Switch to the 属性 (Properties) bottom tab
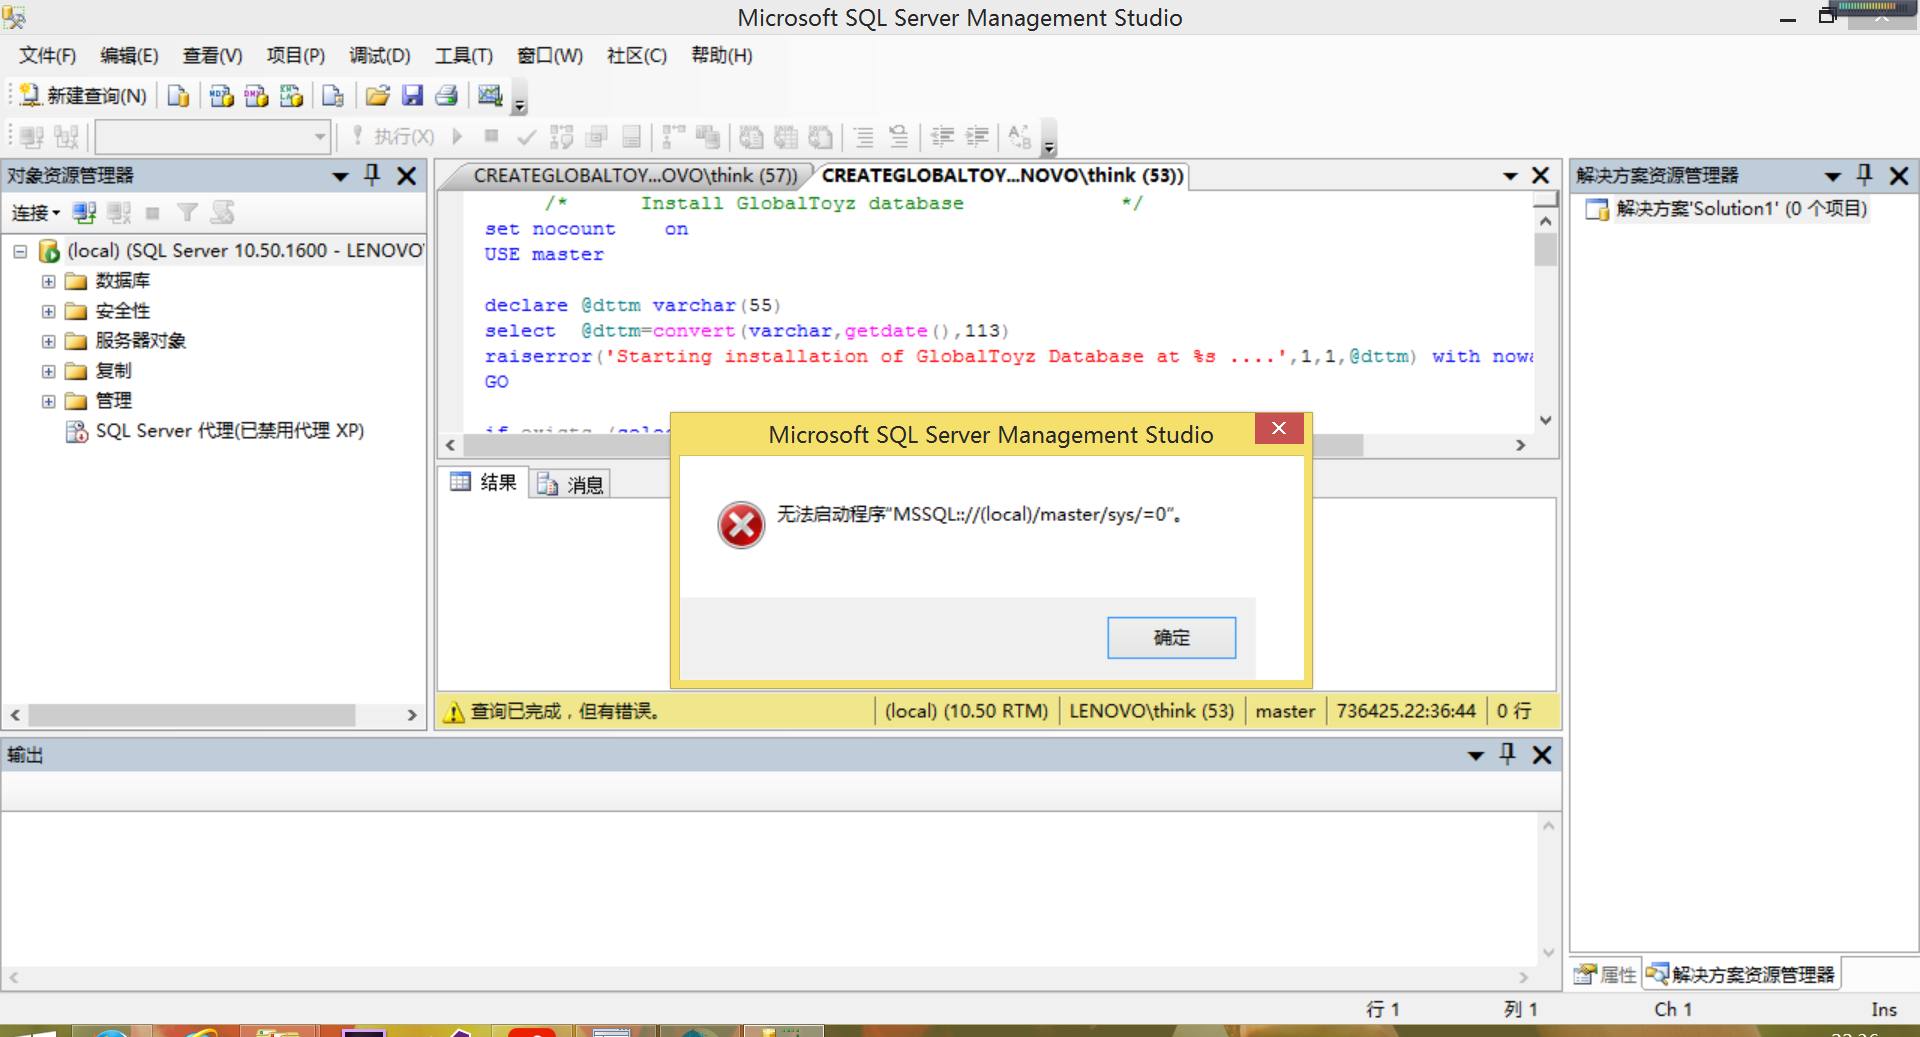Image resolution: width=1920 pixels, height=1037 pixels. click(x=1606, y=974)
